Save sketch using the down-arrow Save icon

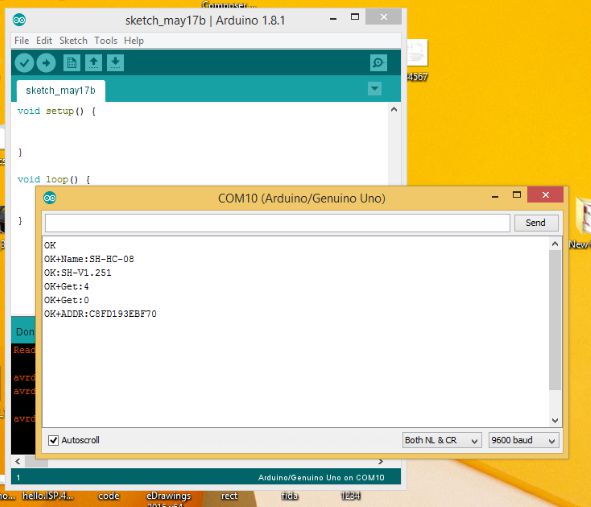pos(115,63)
